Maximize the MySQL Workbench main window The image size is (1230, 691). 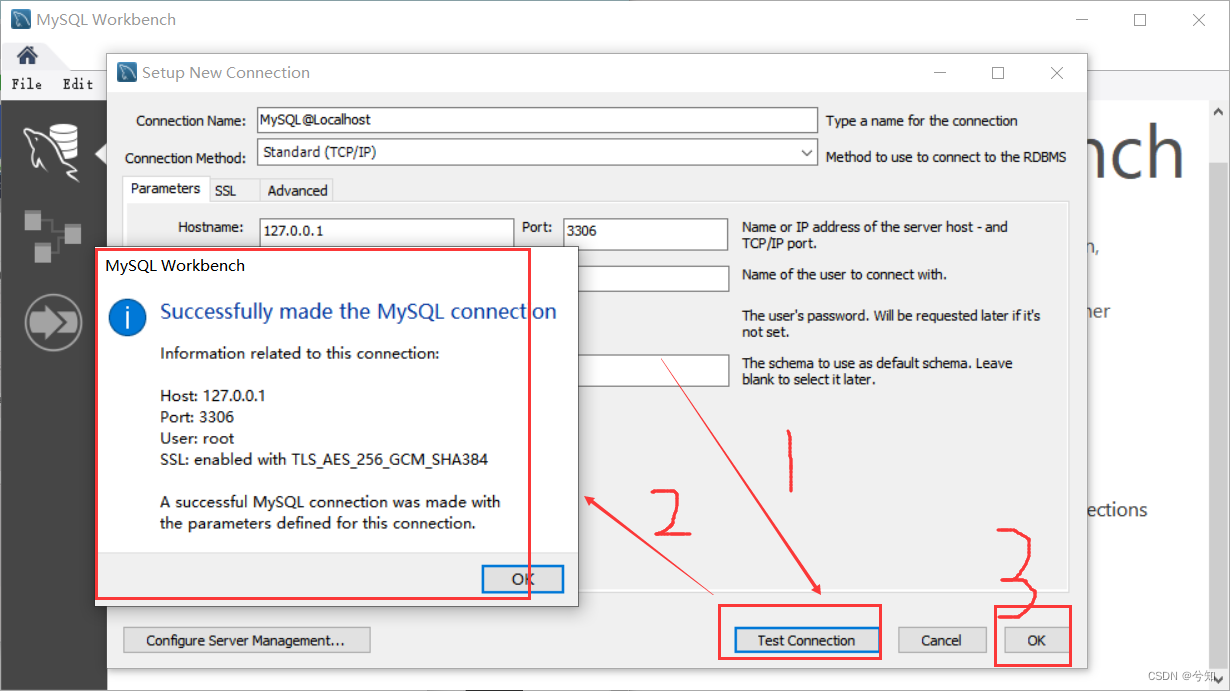pos(1140,20)
